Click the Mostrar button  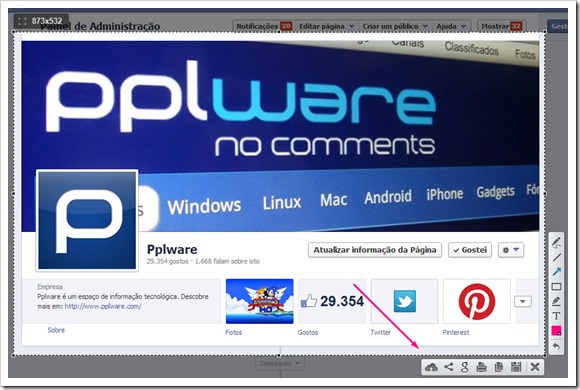coord(502,26)
